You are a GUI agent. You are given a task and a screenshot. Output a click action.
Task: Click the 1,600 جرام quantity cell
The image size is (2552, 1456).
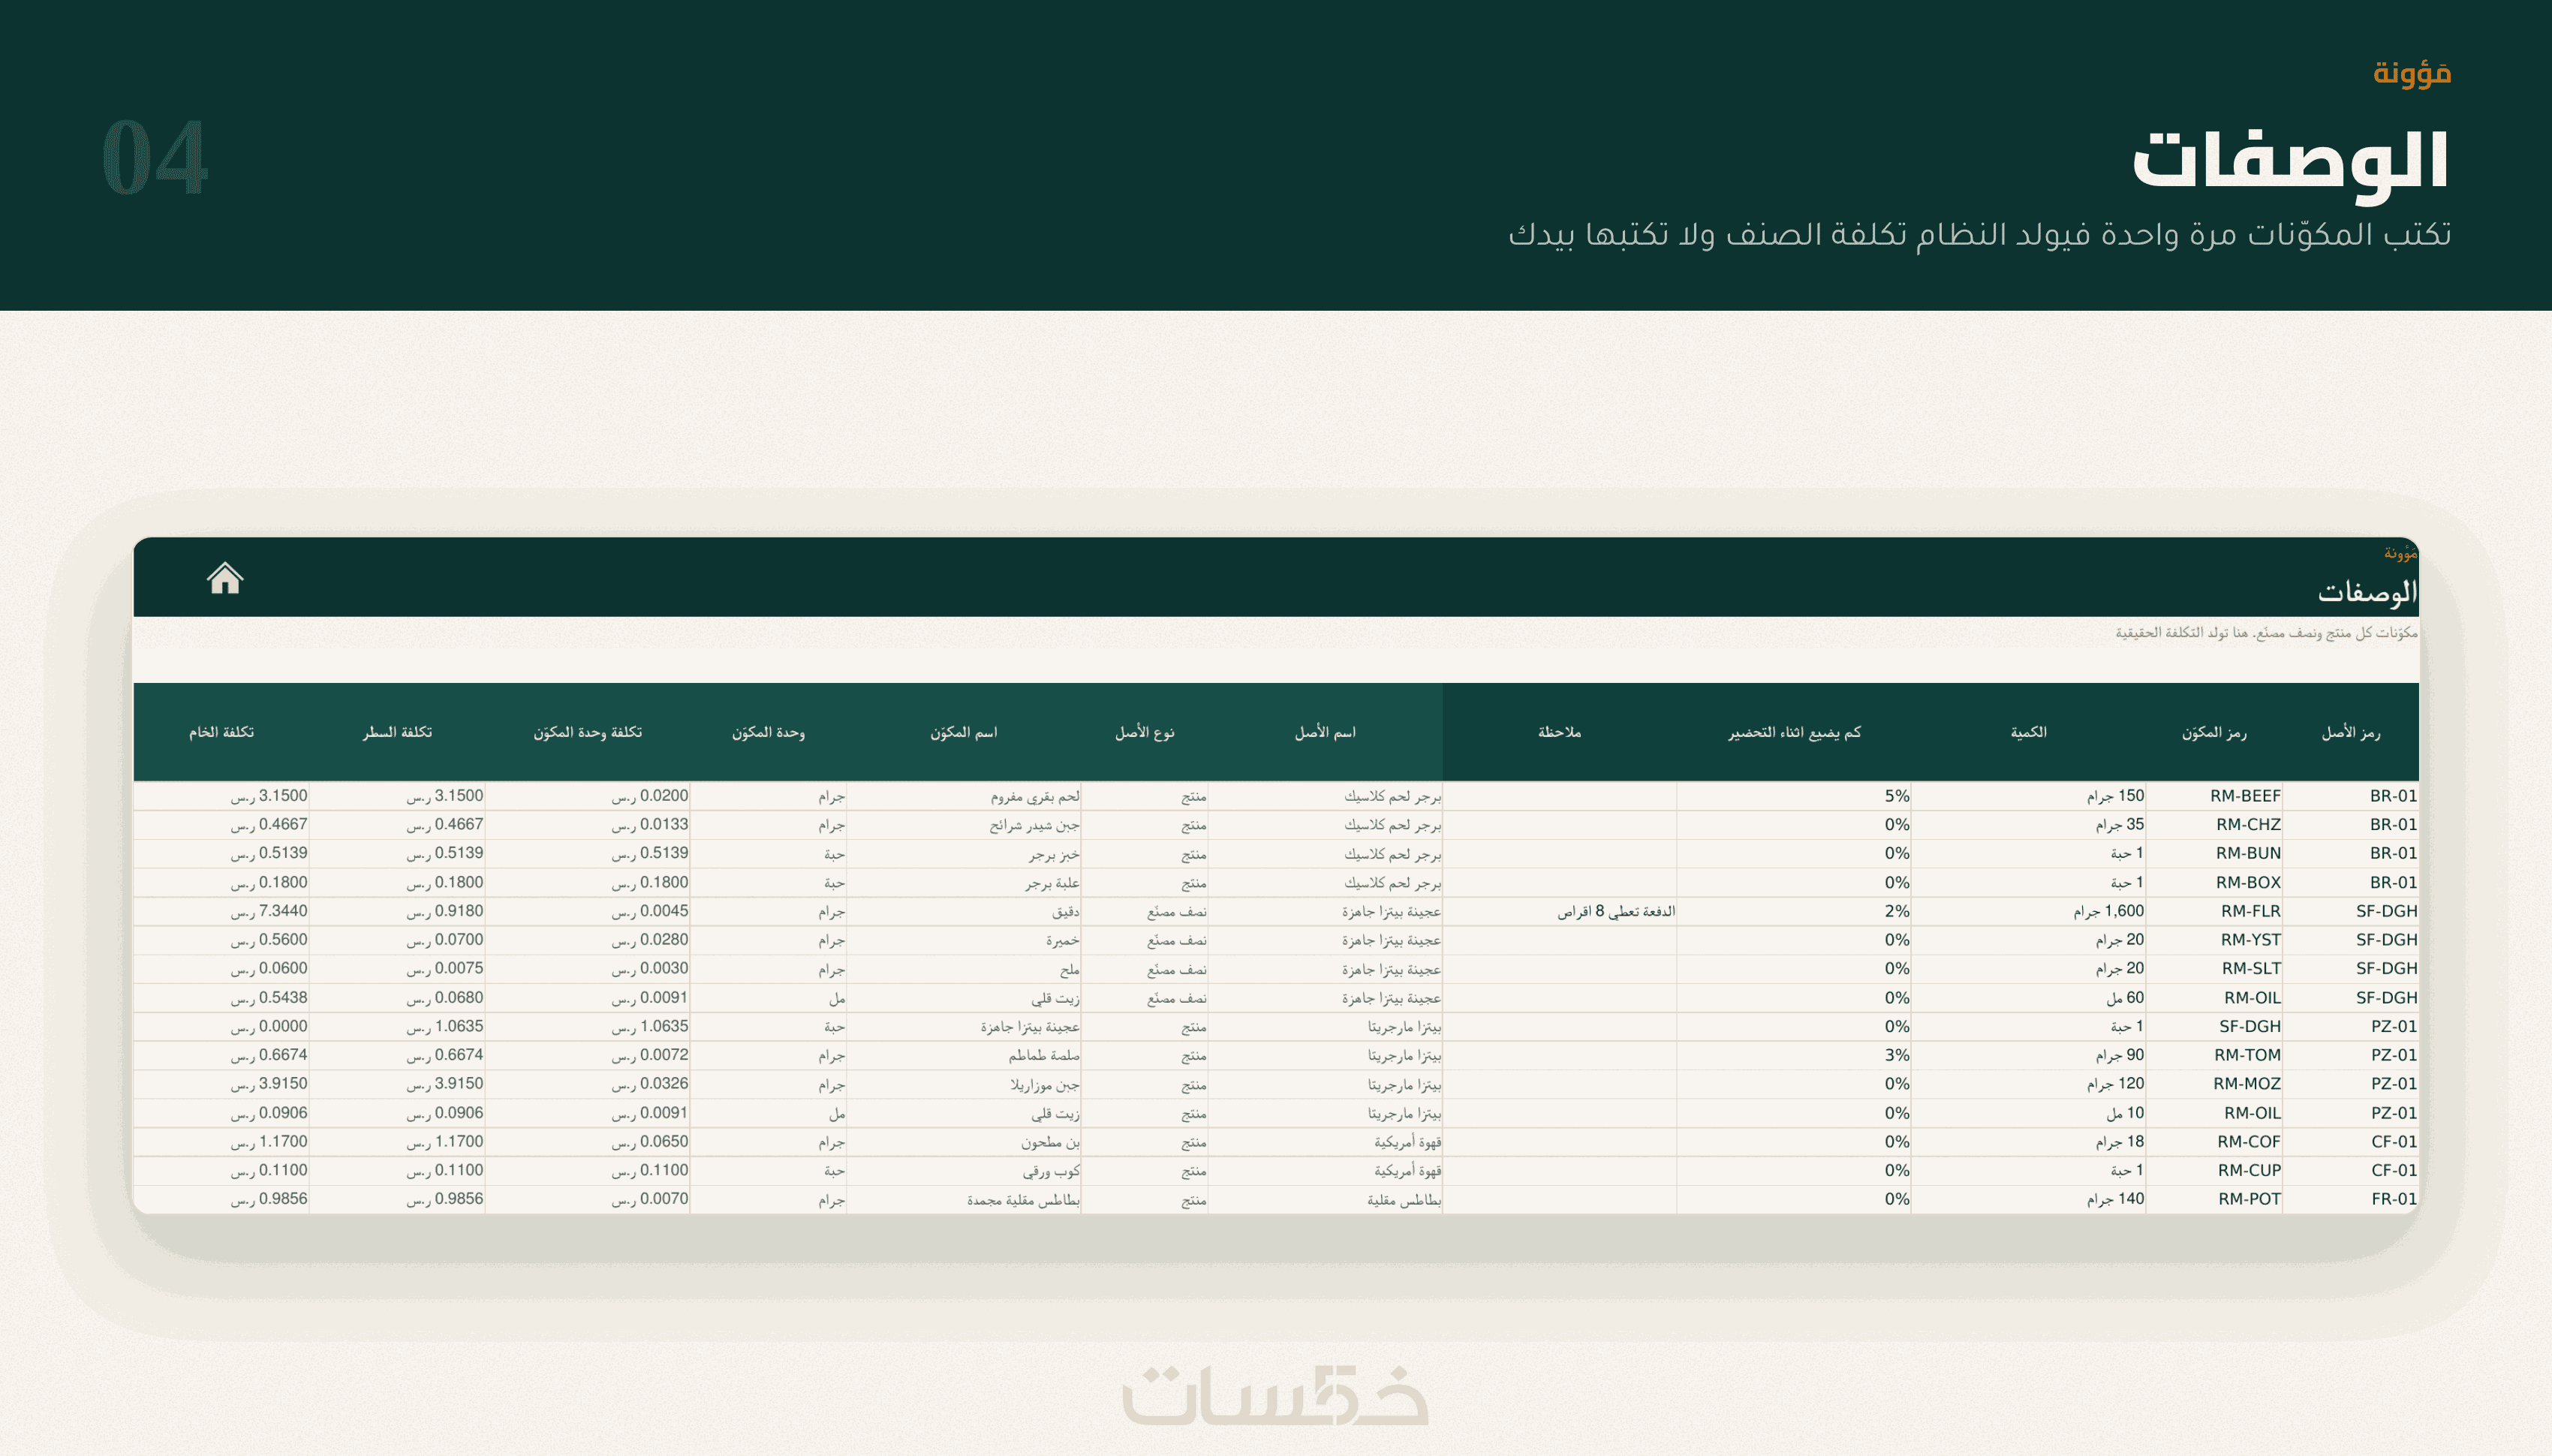2028,911
